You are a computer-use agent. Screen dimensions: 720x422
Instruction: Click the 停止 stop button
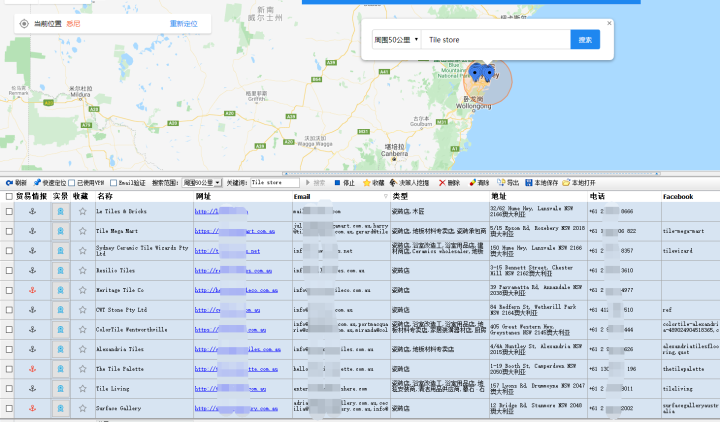click(344, 183)
